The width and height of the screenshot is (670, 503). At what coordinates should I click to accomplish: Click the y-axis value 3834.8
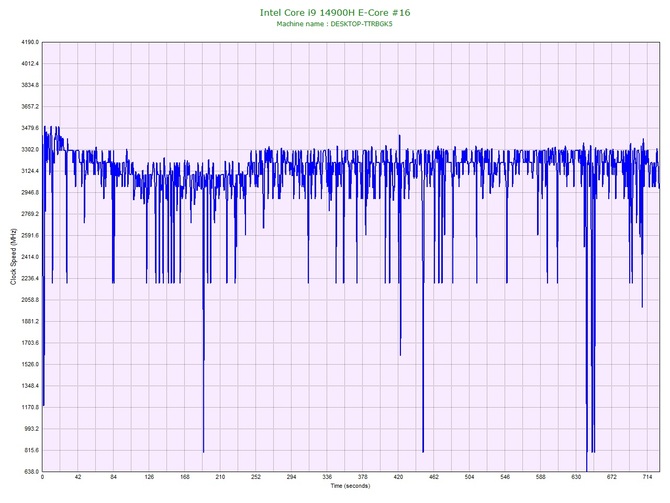[30, 85]
